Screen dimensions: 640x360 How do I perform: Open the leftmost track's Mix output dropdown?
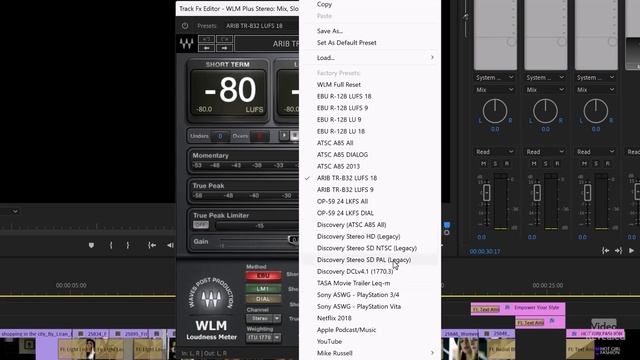click(x=494, y=89)
